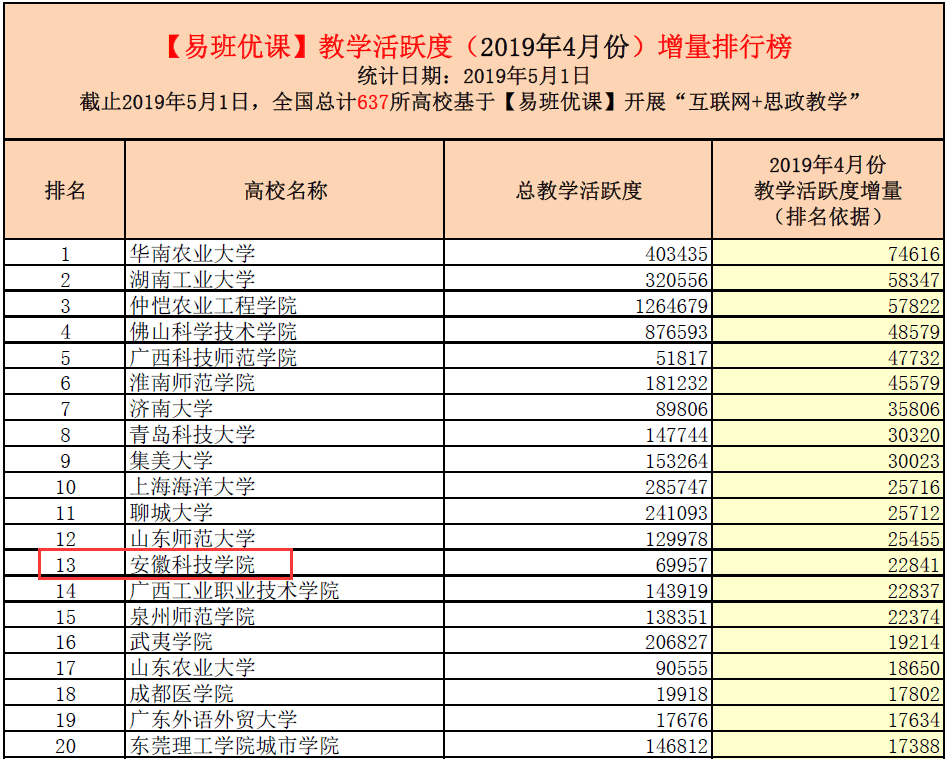Select total activity value 1264679
This screenshot has height=759, width=947.
click(671, 306)
